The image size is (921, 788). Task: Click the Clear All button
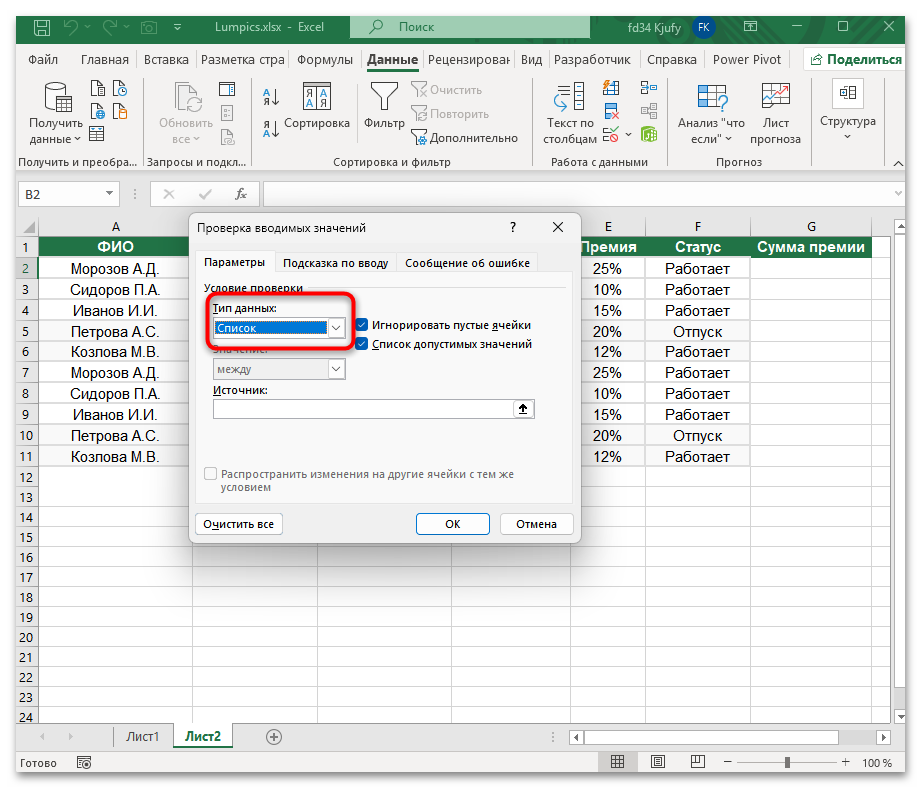238,524
